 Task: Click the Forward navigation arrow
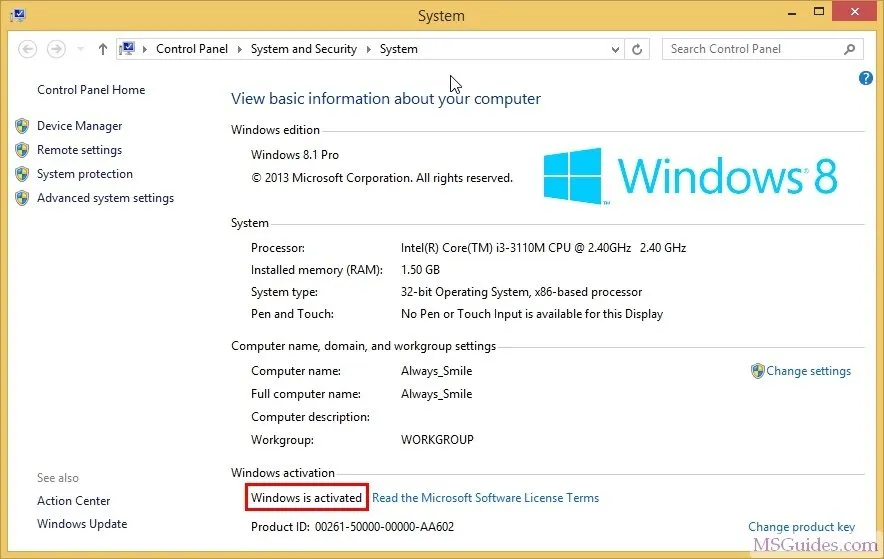tap(56, 49)
